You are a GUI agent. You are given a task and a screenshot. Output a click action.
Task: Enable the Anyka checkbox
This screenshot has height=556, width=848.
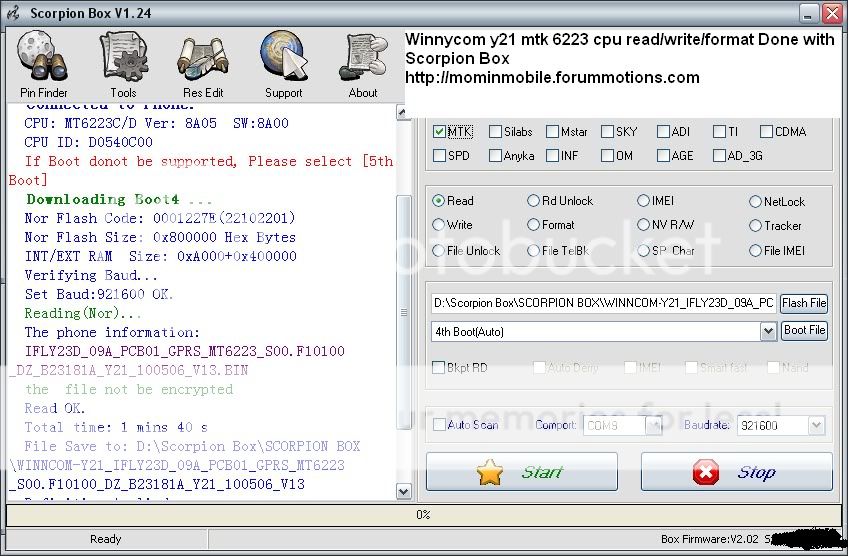point(495,156)
